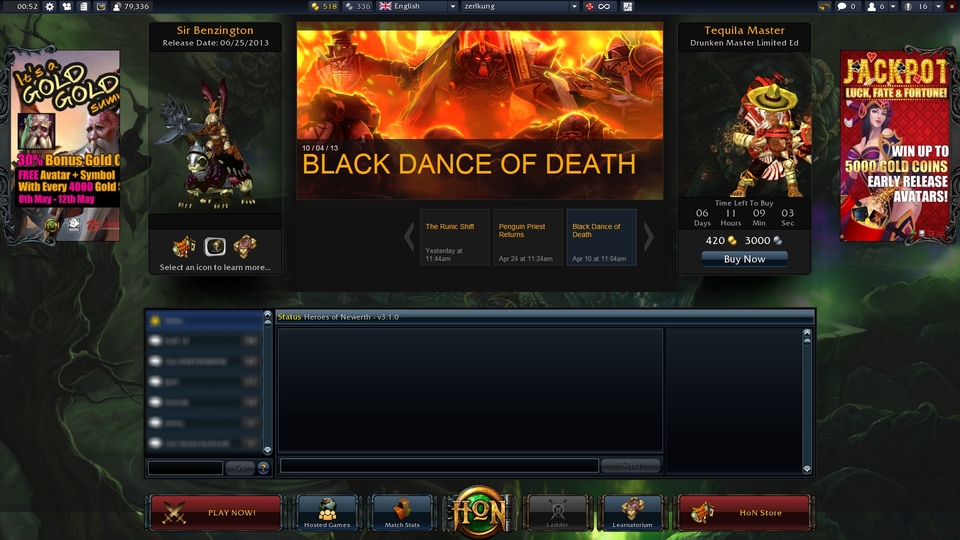Click the red cross icon in the top bar
The width and height of the screenshot is (960, 540).
coord(589,6)
